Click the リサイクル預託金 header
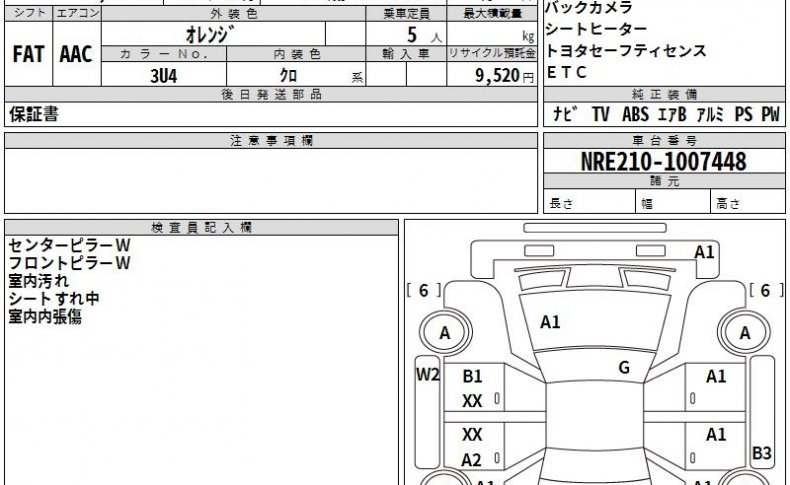The height and width of the screenshot is (485, 790). [x=492, y=53]
